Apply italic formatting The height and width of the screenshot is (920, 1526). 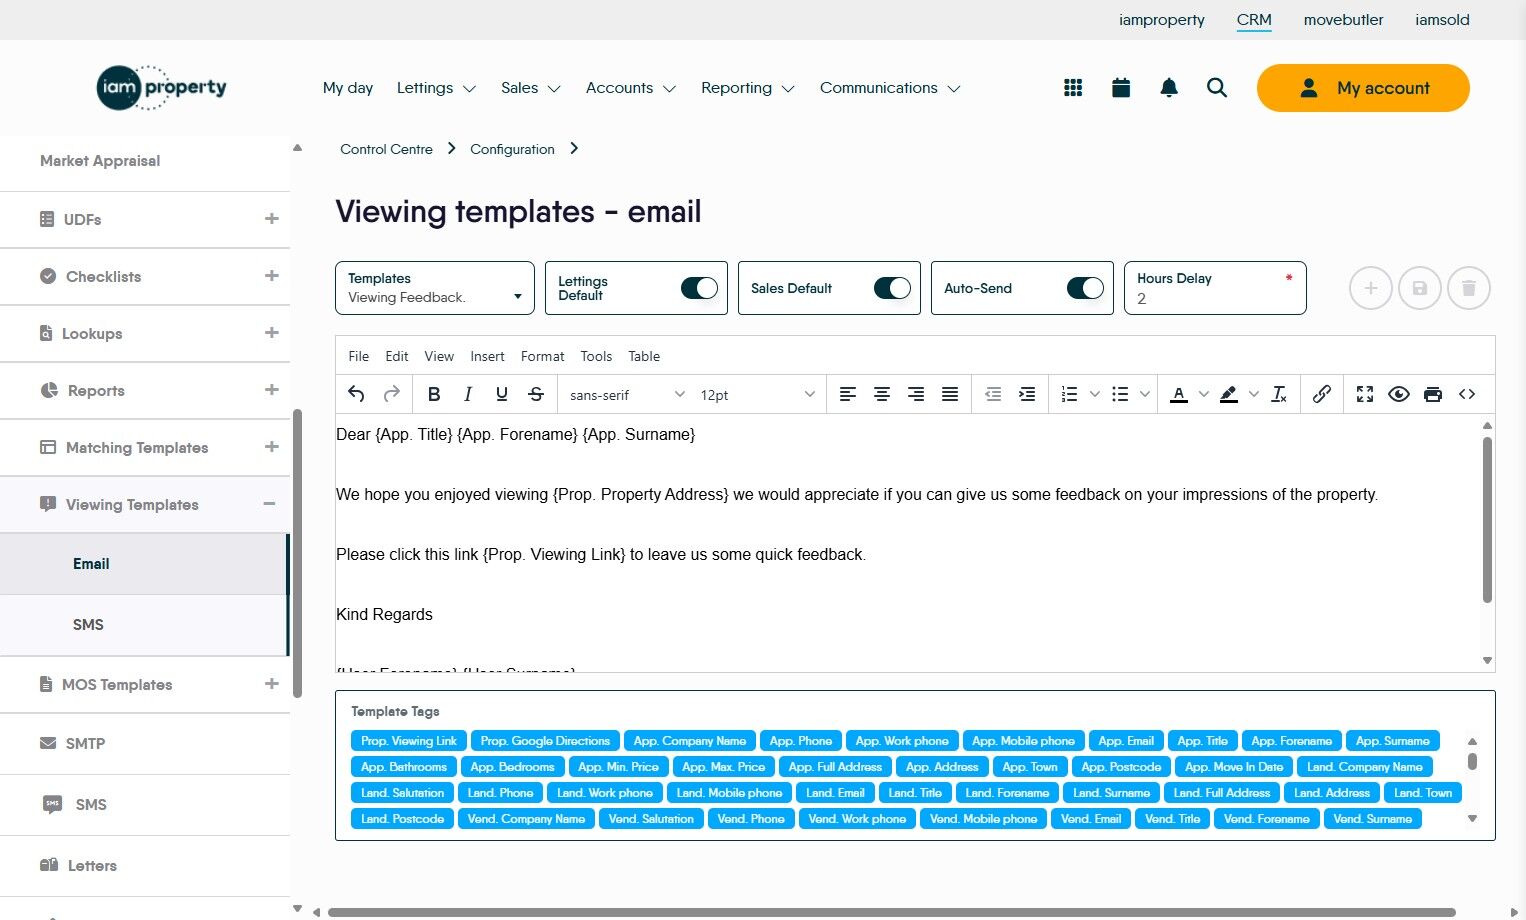point(468,394)
